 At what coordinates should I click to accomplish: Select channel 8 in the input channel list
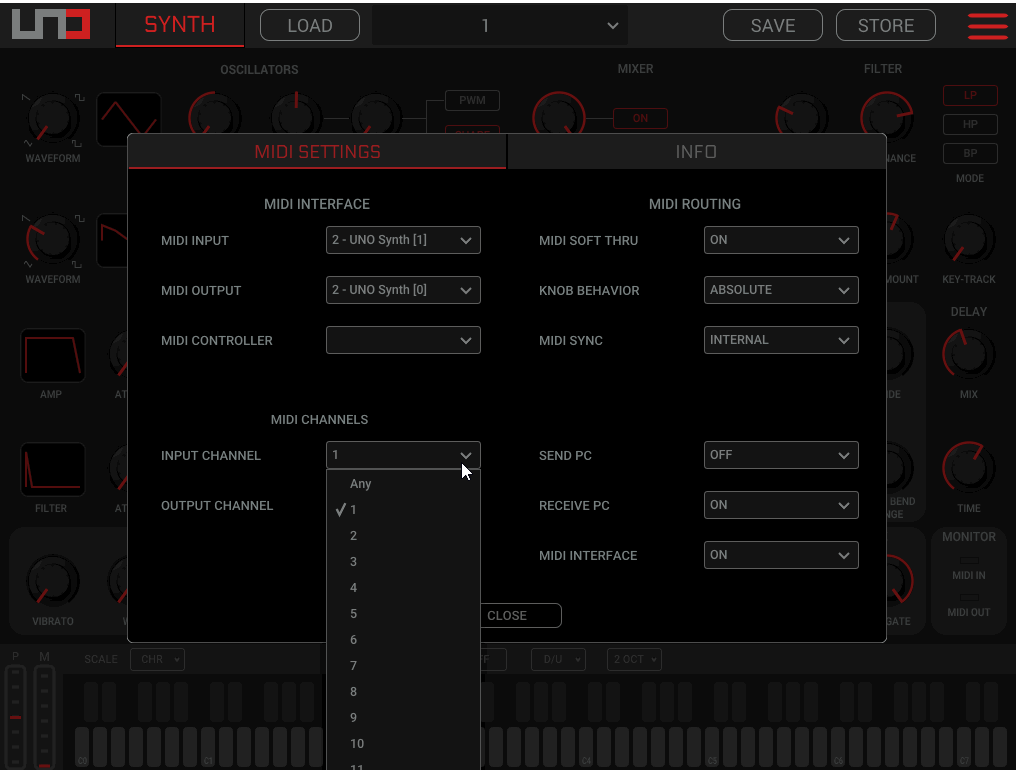403,692
